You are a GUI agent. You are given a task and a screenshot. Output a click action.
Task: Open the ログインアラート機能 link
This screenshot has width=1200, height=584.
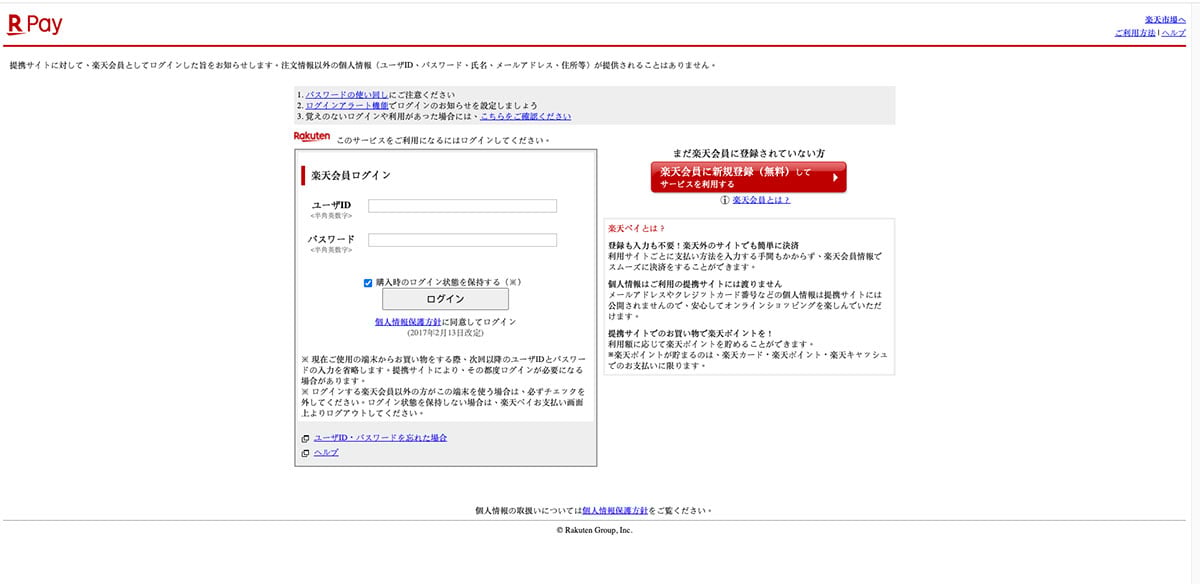[347, 105]
